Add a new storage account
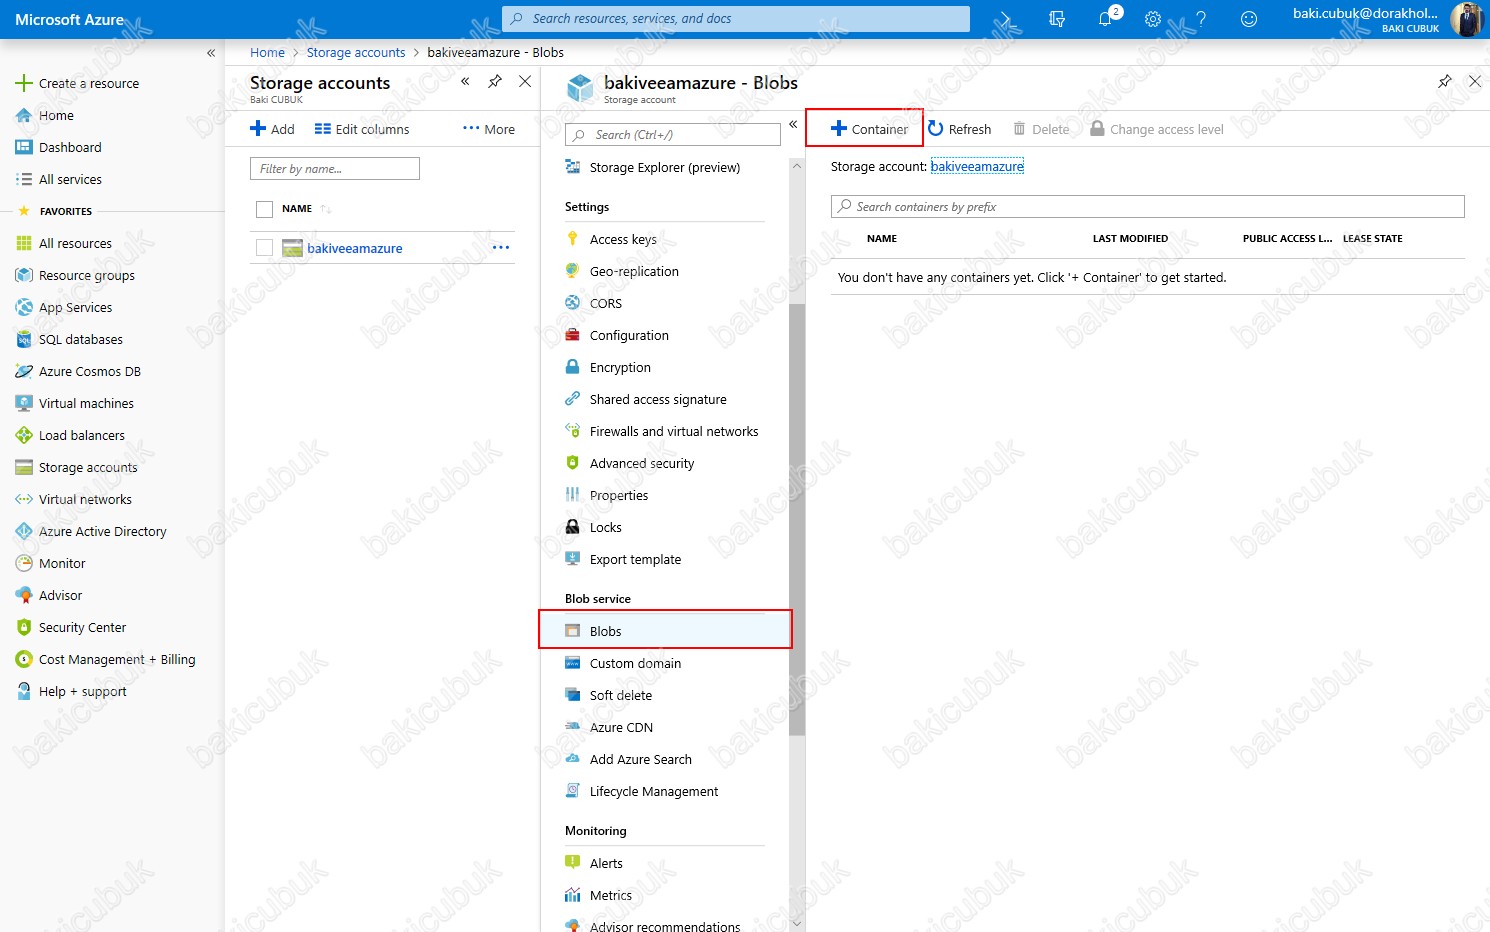Viewport: 1490px width, 932px height. tap(272, 129)
